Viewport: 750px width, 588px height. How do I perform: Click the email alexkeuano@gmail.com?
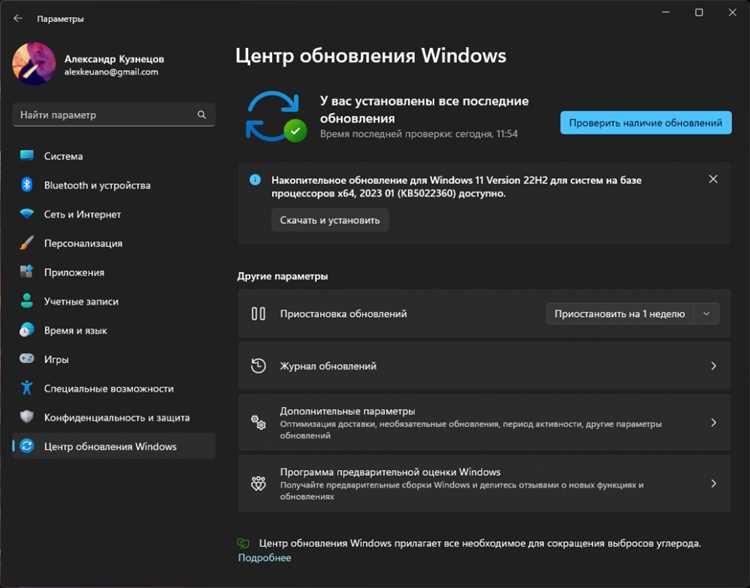111,72
